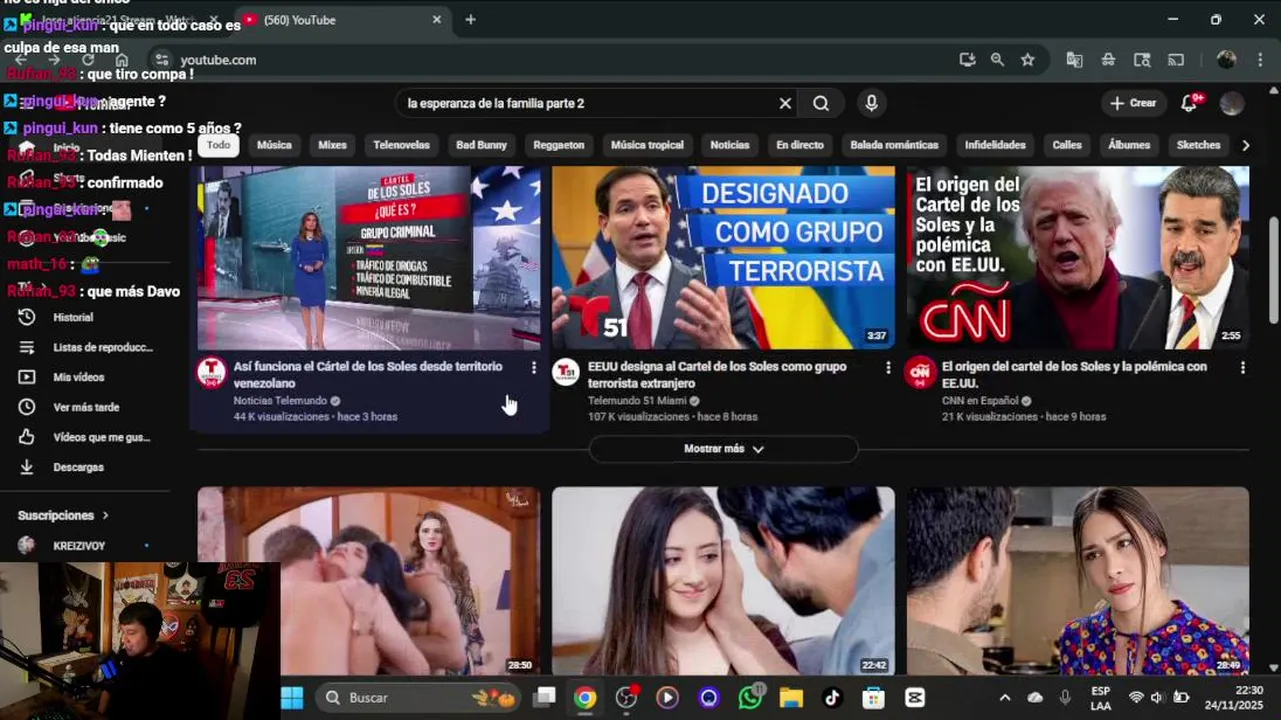Open TikTok from the taskbar

click(x=832, y=697)
